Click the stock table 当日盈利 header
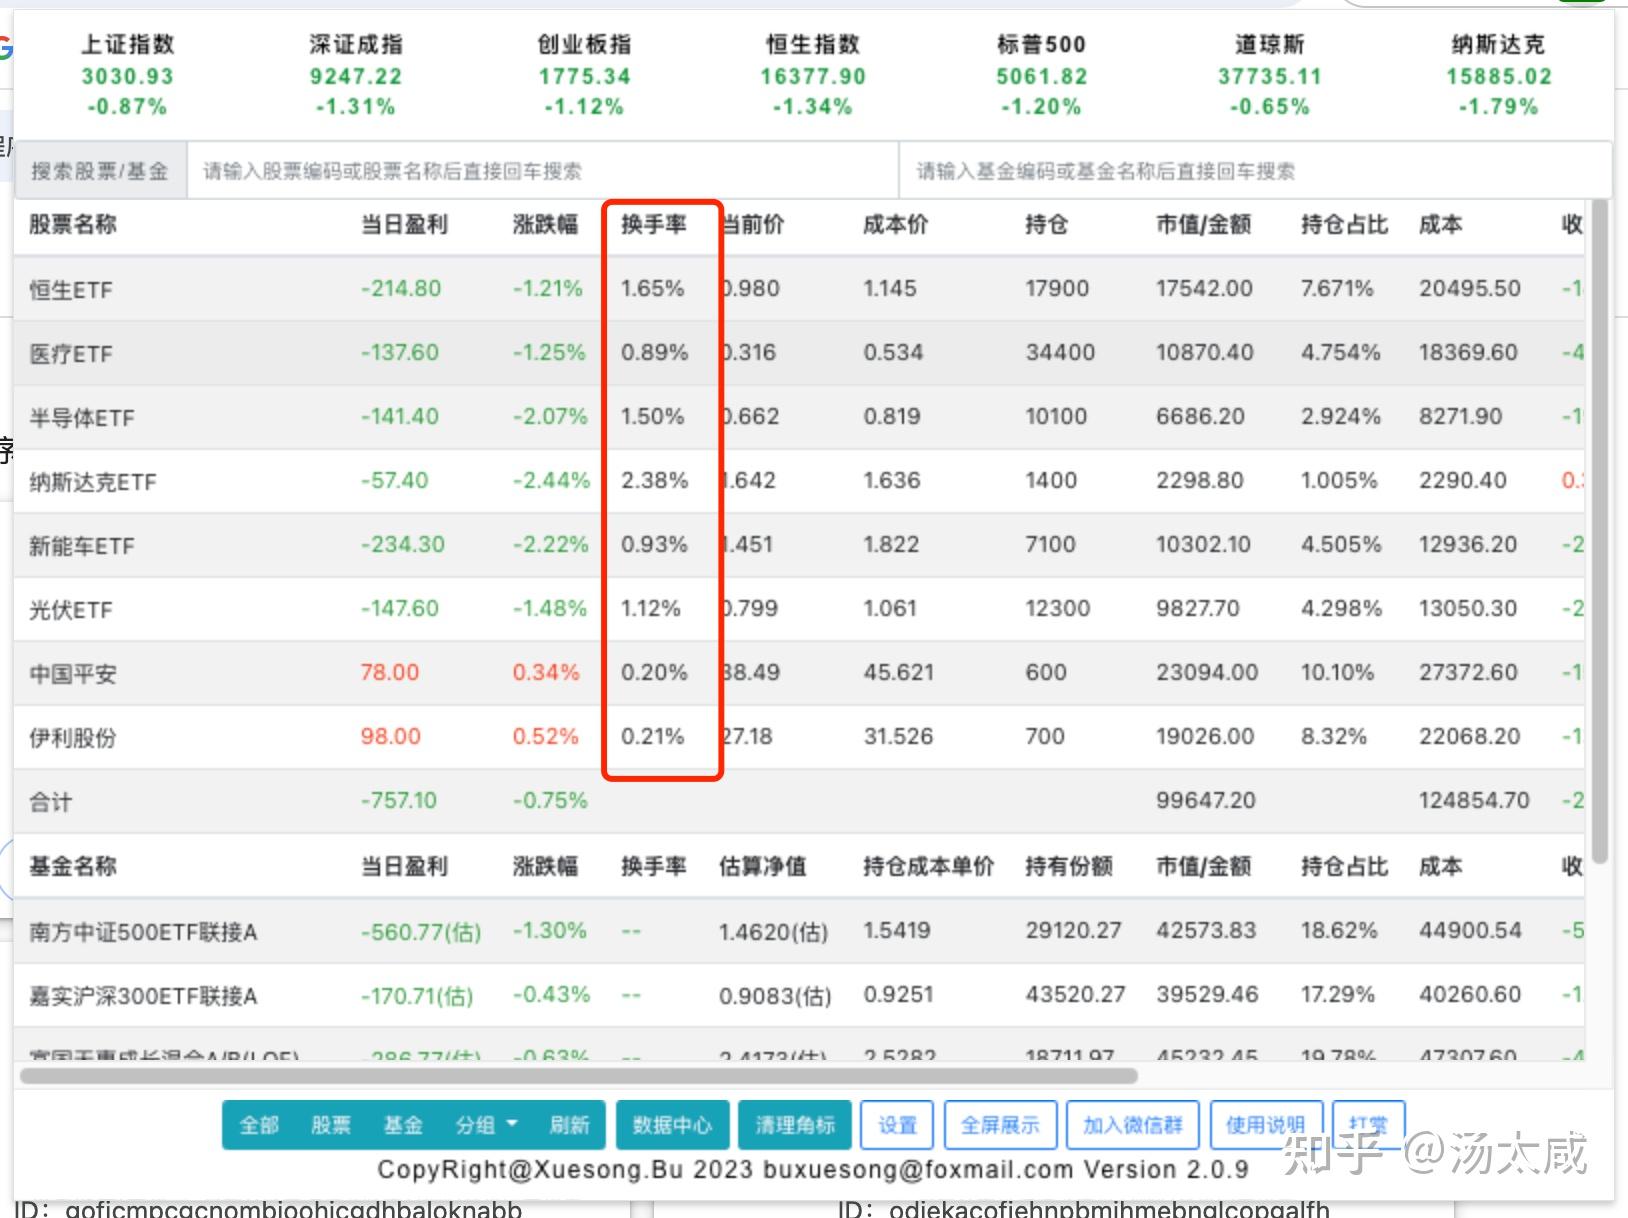 pyautogui.click(x=404, y=224)
